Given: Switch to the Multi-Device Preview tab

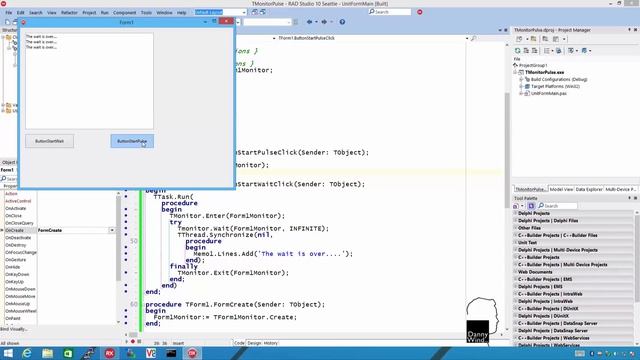Looking at the screenshot, I should click(620, 189).
